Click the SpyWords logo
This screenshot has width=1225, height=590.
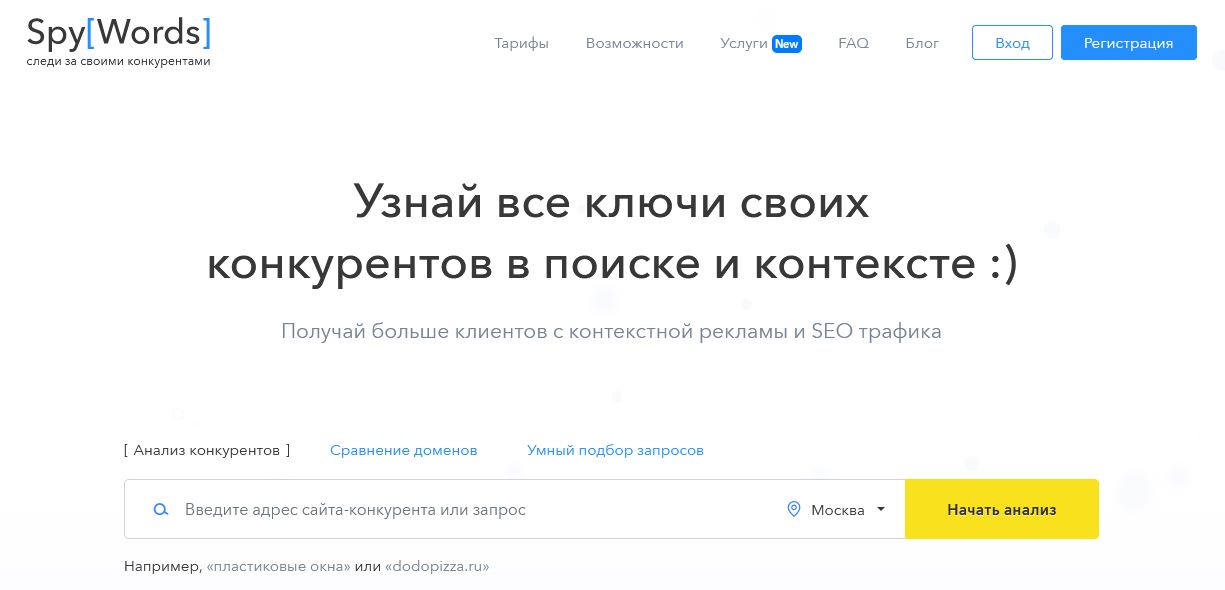(x=118, y=41)
